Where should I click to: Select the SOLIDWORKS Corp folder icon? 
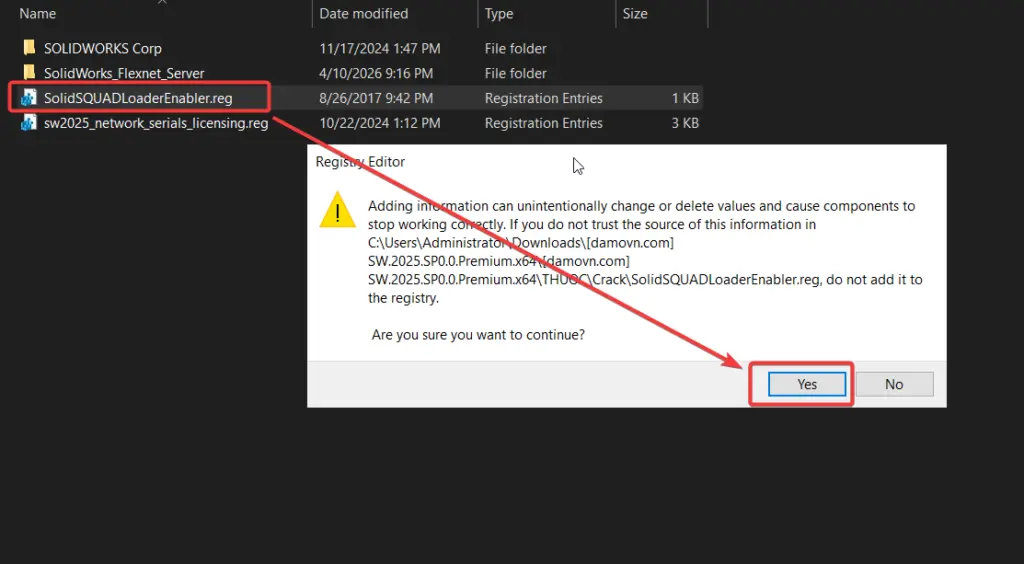(x=29, y=48)
